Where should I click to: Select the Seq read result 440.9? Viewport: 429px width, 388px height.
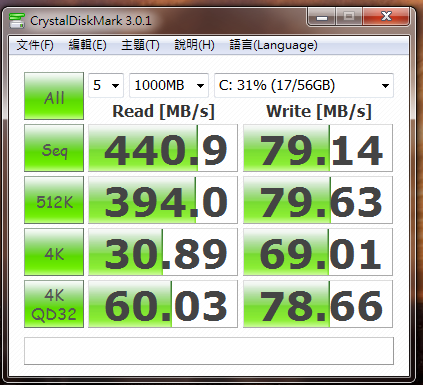(x=163, y=148)
